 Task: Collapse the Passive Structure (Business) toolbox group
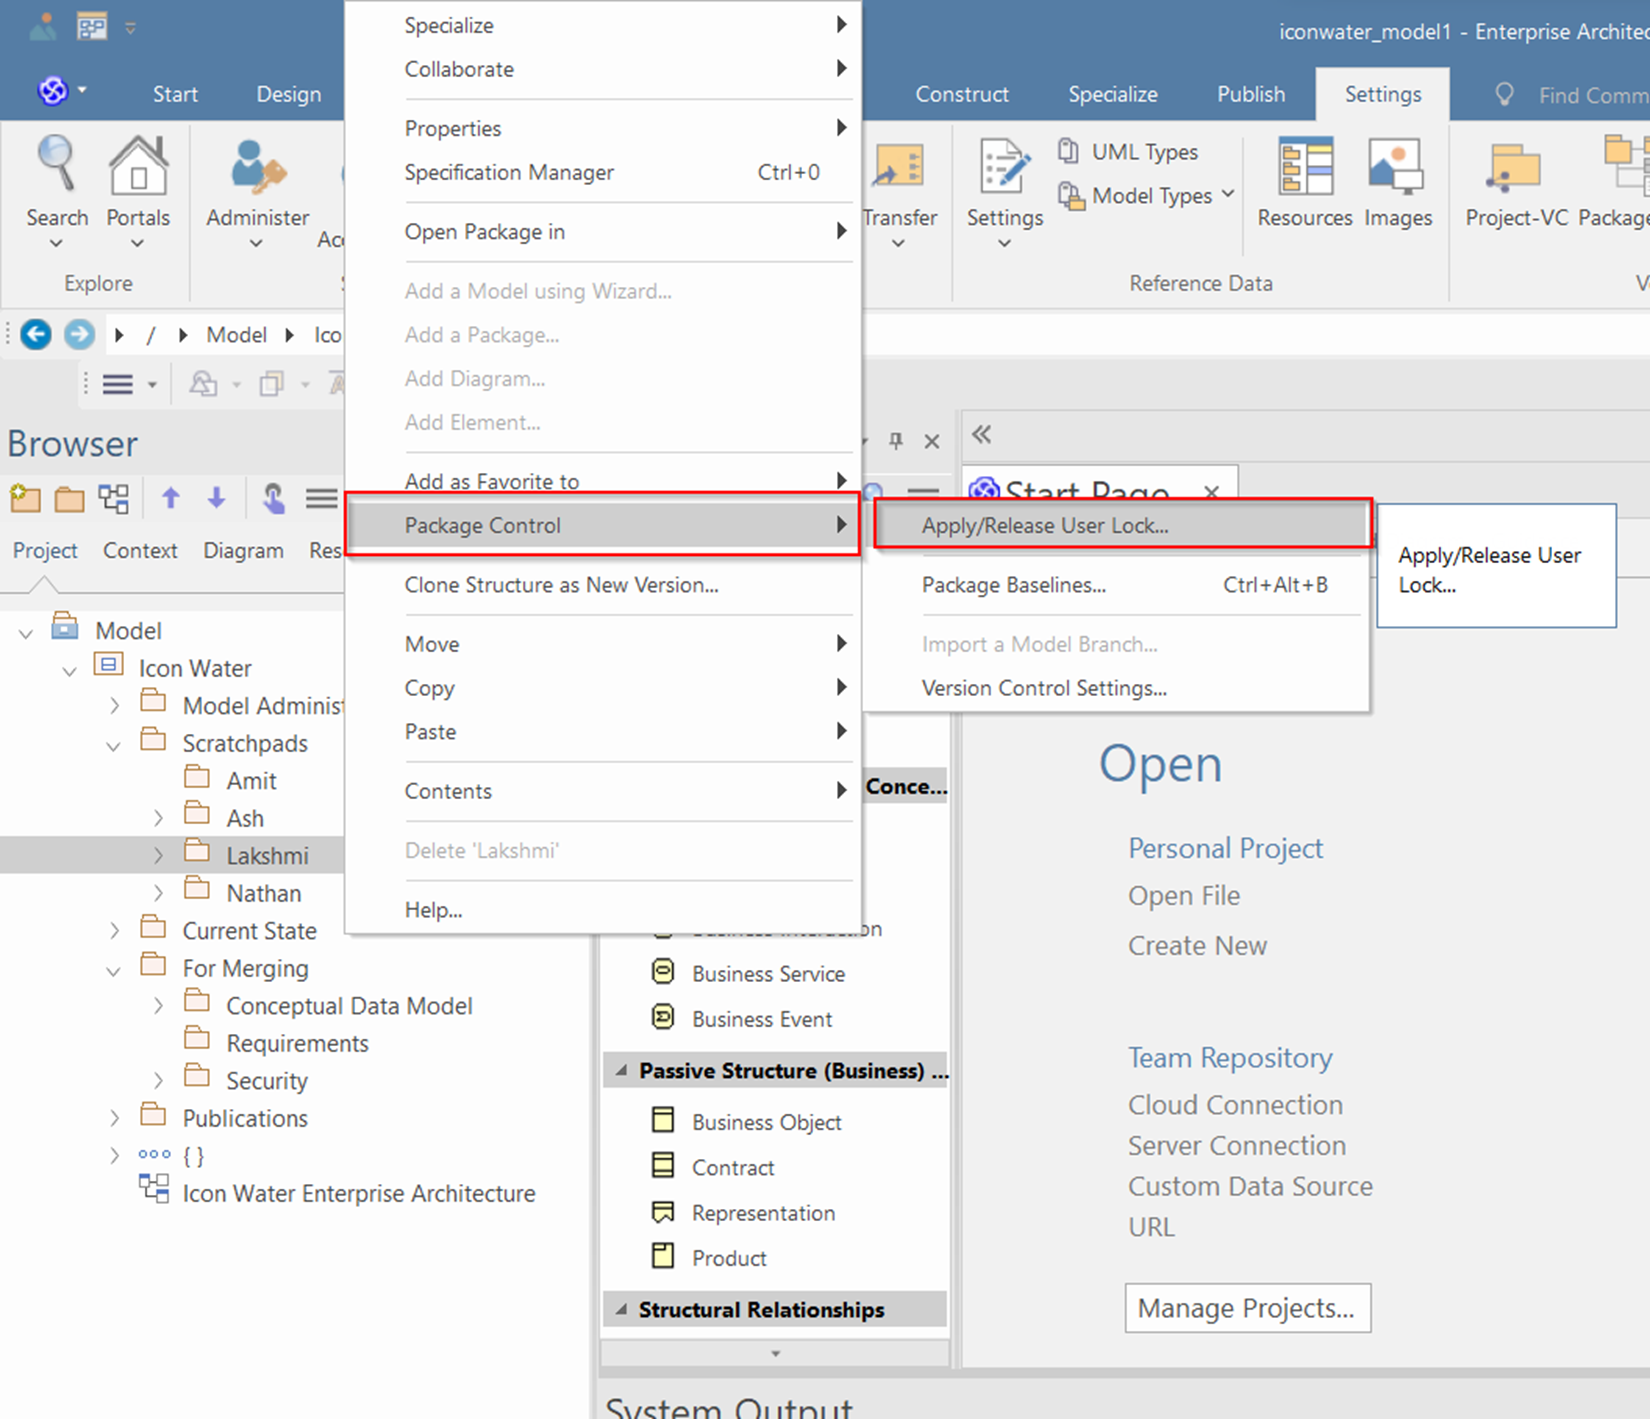622,1071
